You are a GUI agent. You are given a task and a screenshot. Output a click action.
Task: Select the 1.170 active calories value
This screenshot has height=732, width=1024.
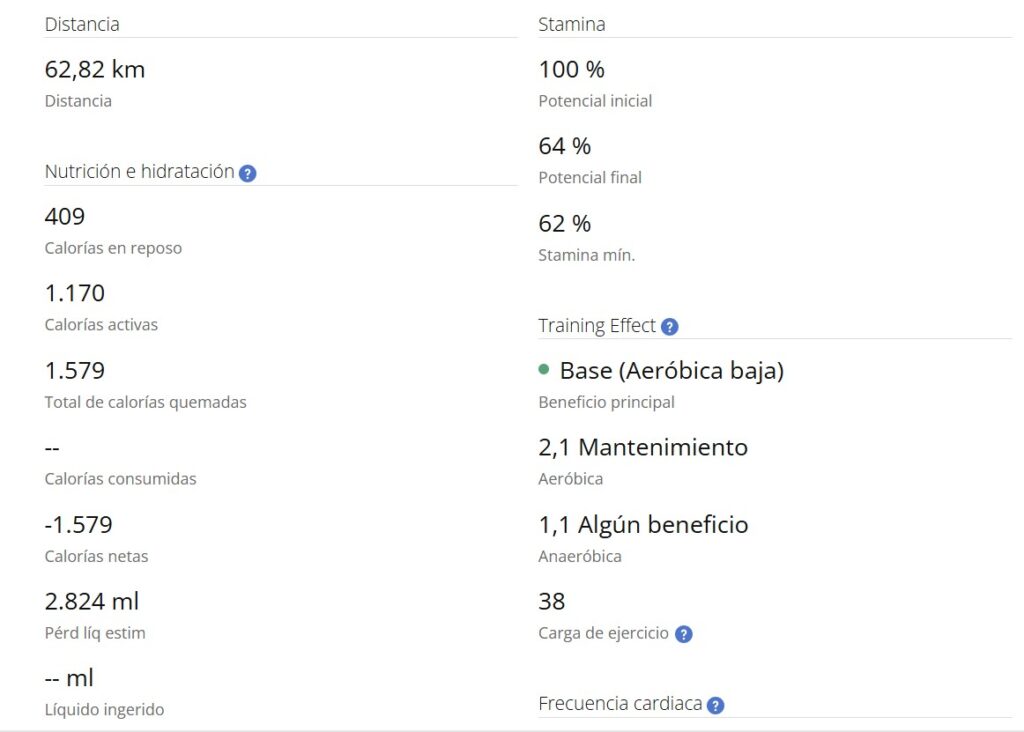click(75, 293)
